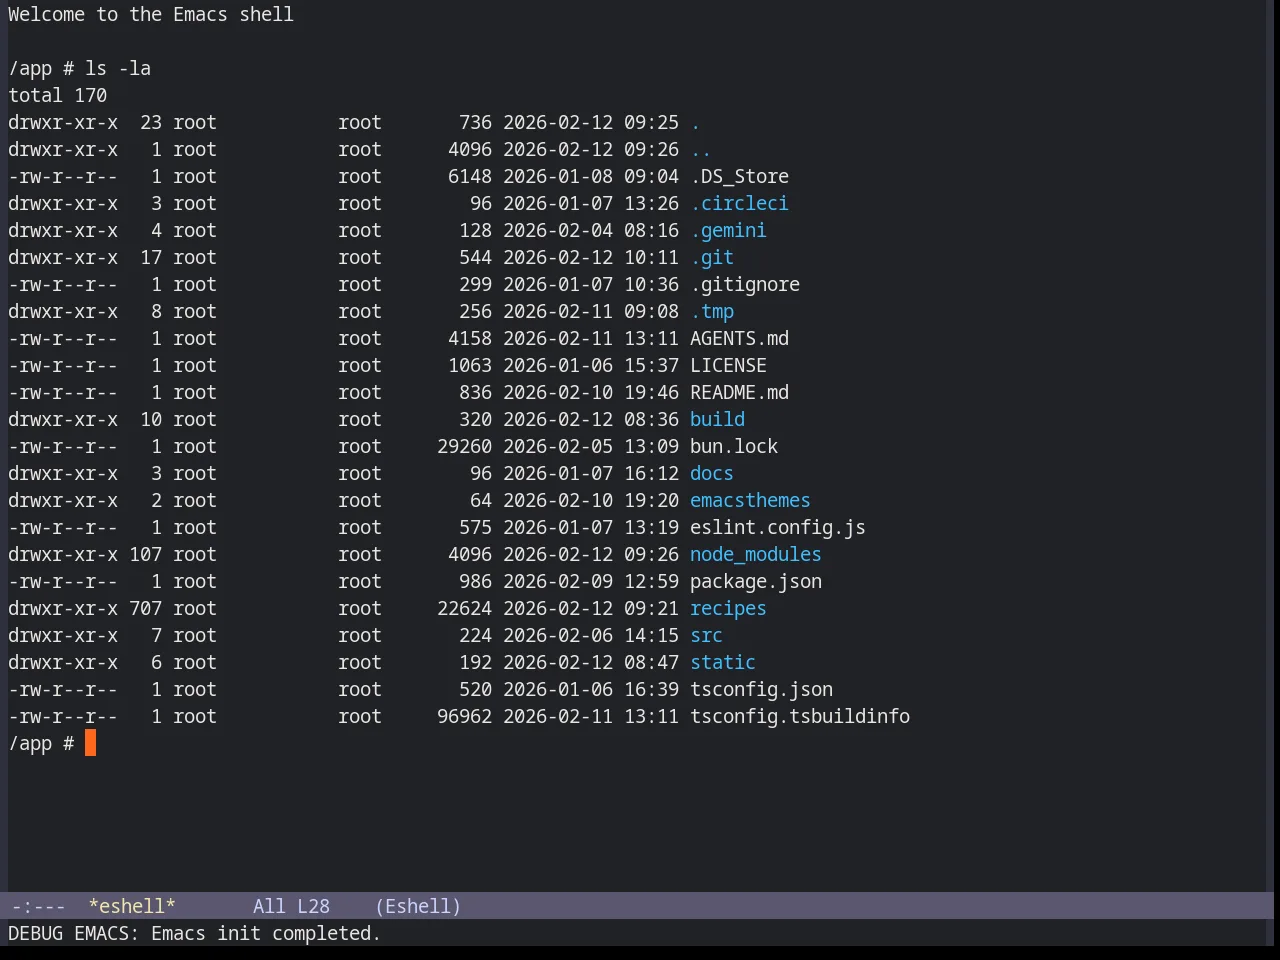The height and width of the screenshot is (960, 1280).
Task: Click the node_modules directory name
Action: (x=756, y=555)
